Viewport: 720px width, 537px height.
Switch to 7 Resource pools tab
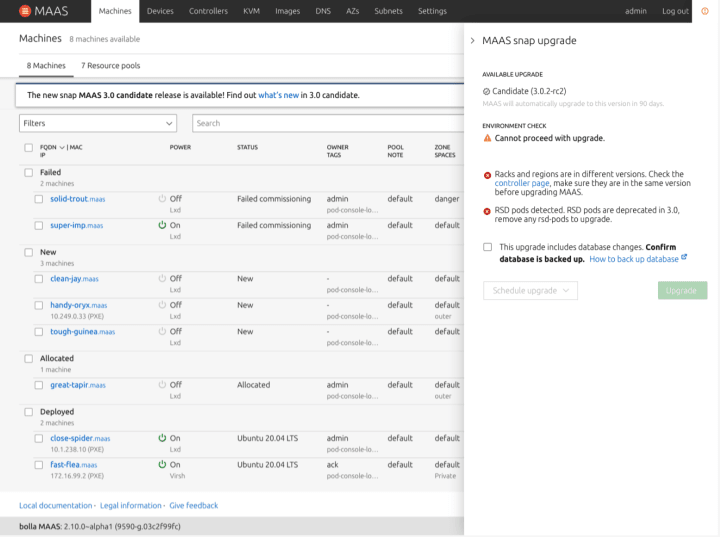(x=111, y=66)
